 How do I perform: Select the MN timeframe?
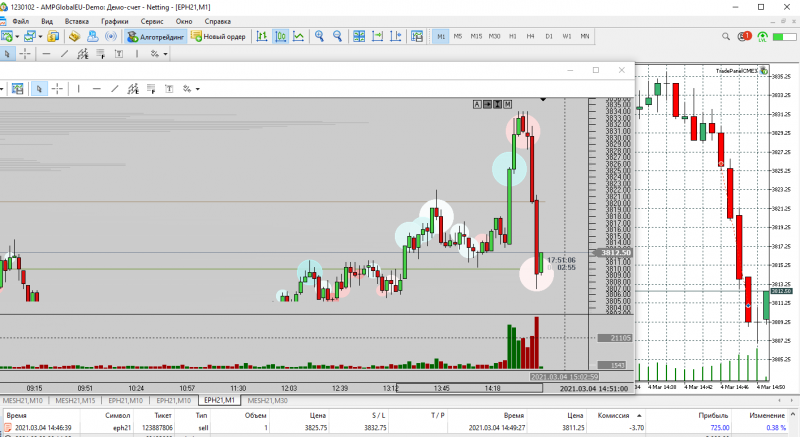[585, 36]
